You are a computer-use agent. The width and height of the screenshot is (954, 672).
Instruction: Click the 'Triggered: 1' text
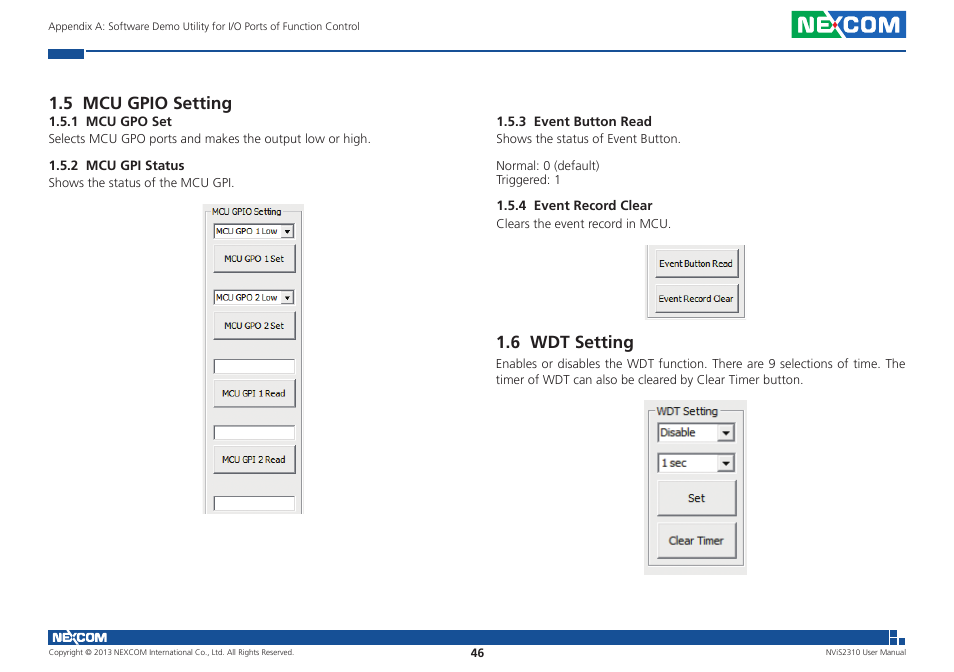coord(528,179)
